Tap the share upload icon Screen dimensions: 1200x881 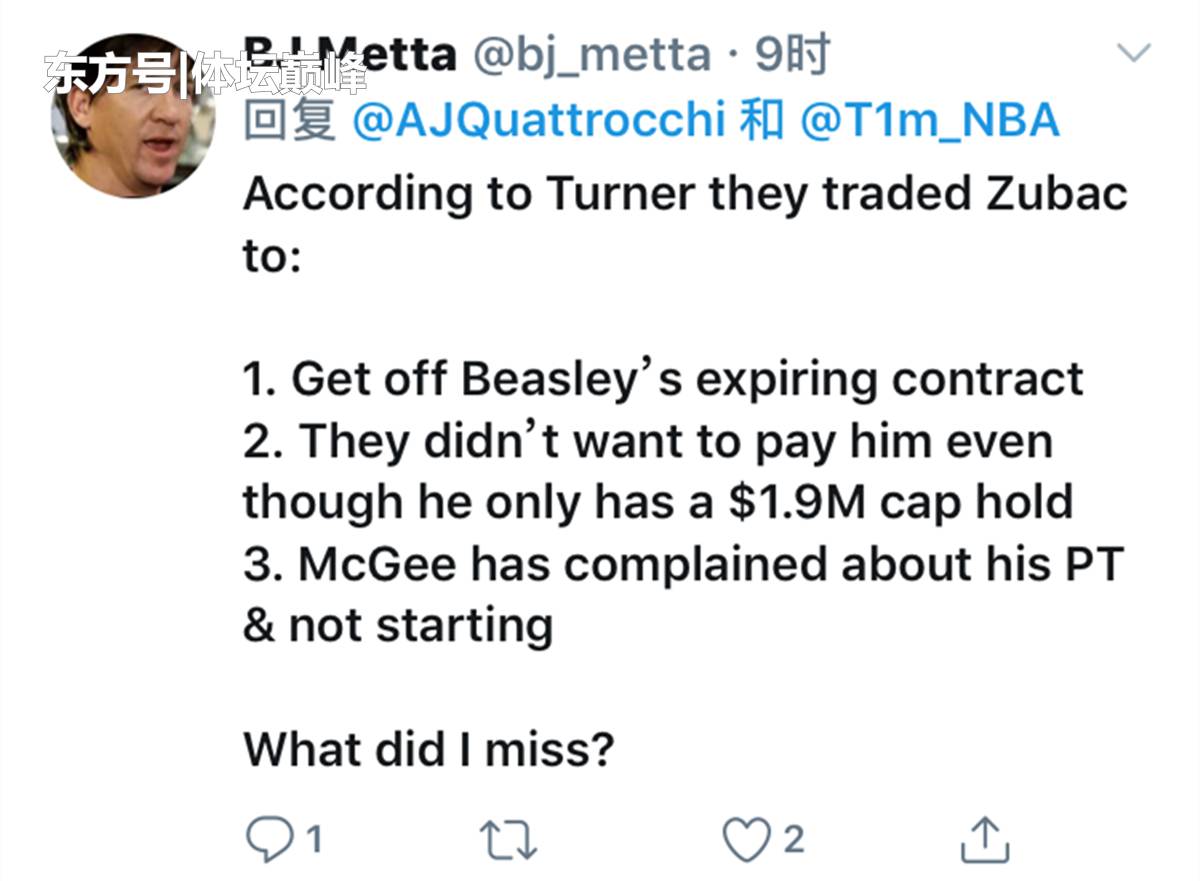coord(981,838)
